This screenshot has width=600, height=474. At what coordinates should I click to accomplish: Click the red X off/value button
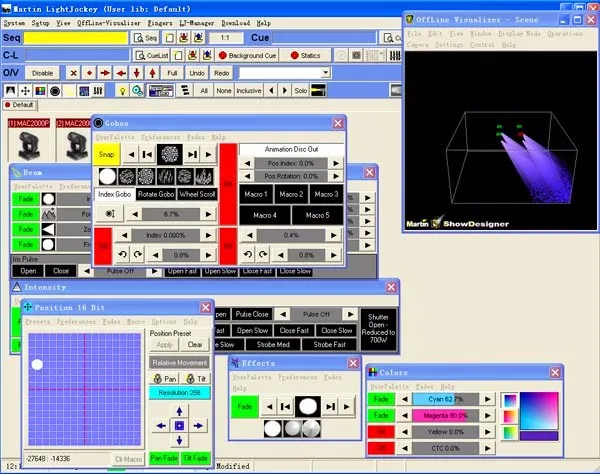[x=73, y=73]
